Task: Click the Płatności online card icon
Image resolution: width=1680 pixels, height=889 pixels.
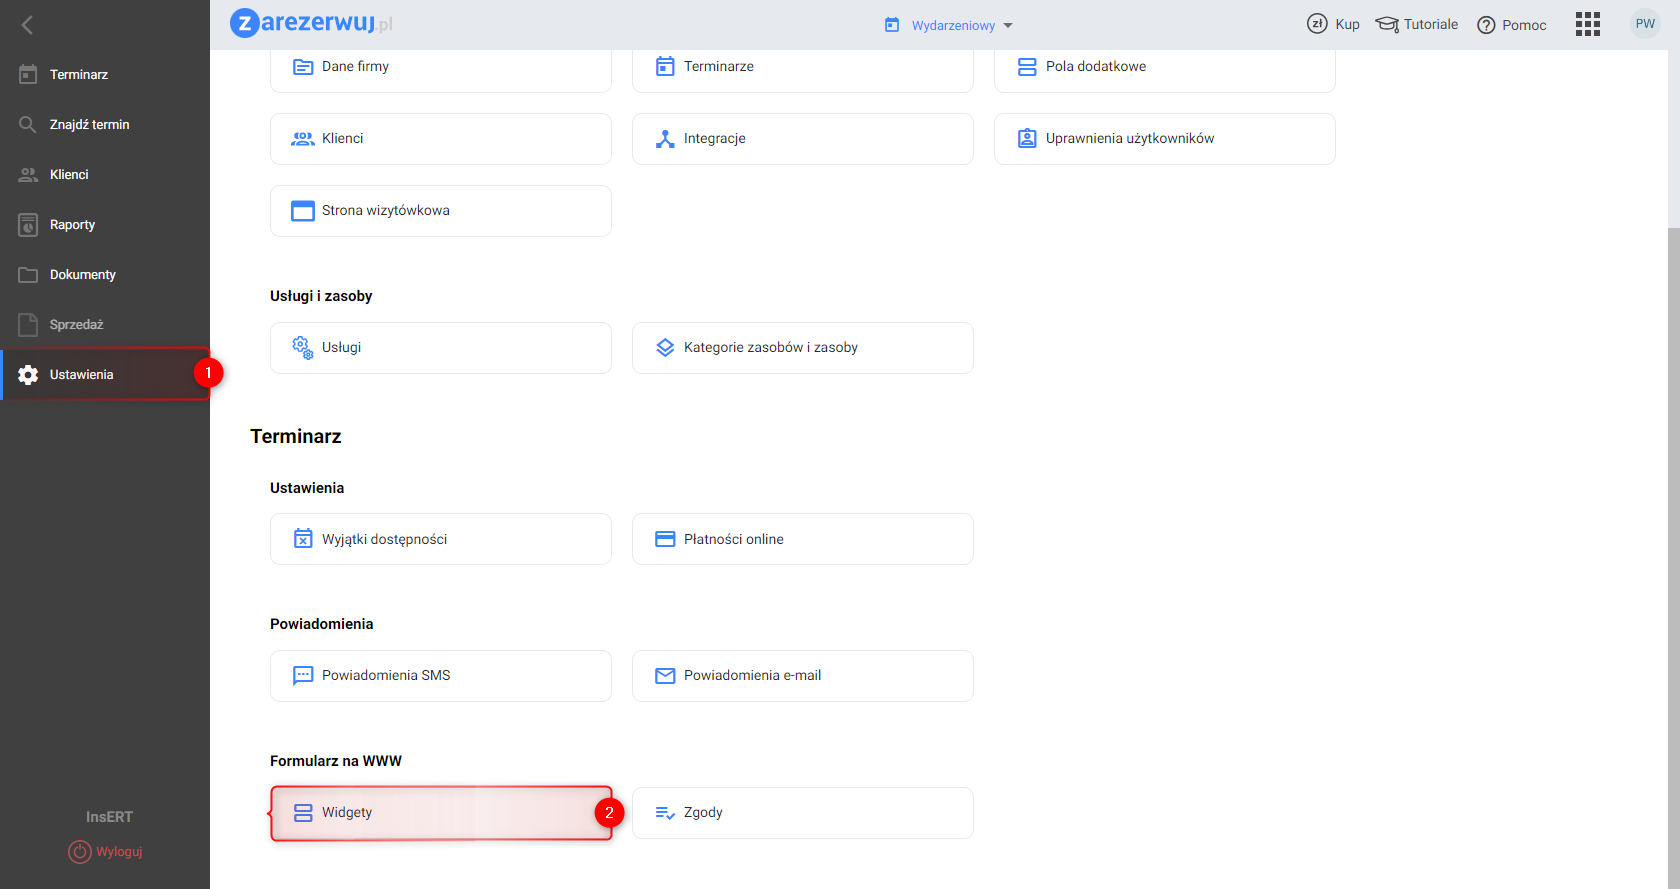Action: tap(665, 539)
